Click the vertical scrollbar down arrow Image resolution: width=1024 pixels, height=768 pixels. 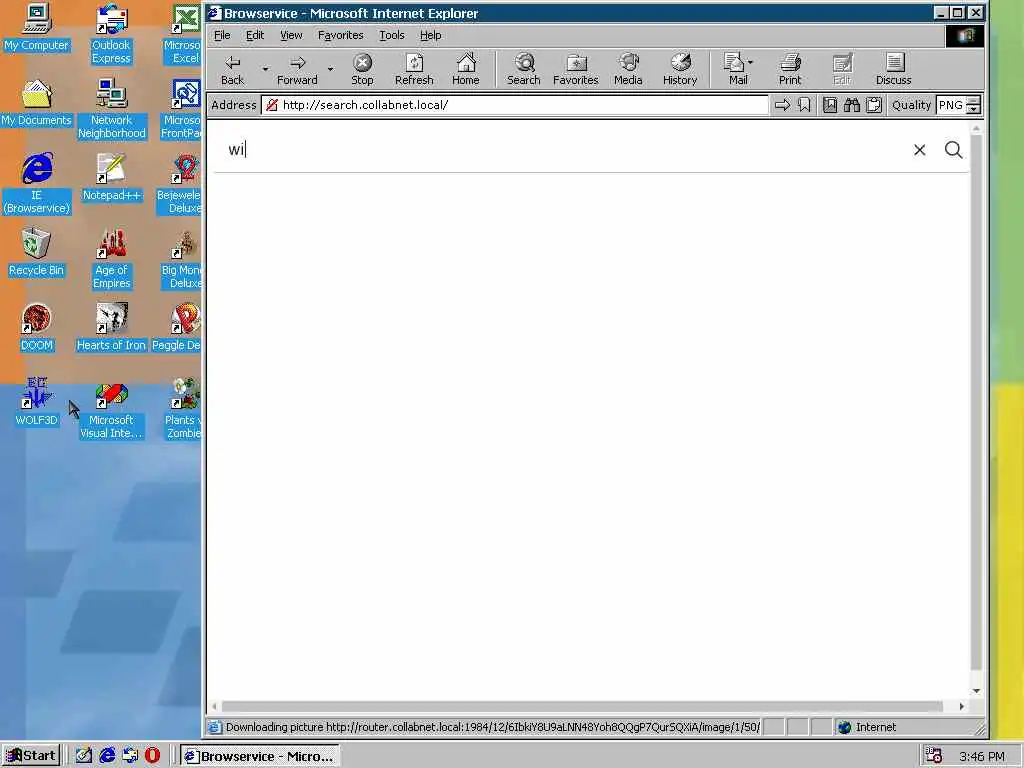976,691
